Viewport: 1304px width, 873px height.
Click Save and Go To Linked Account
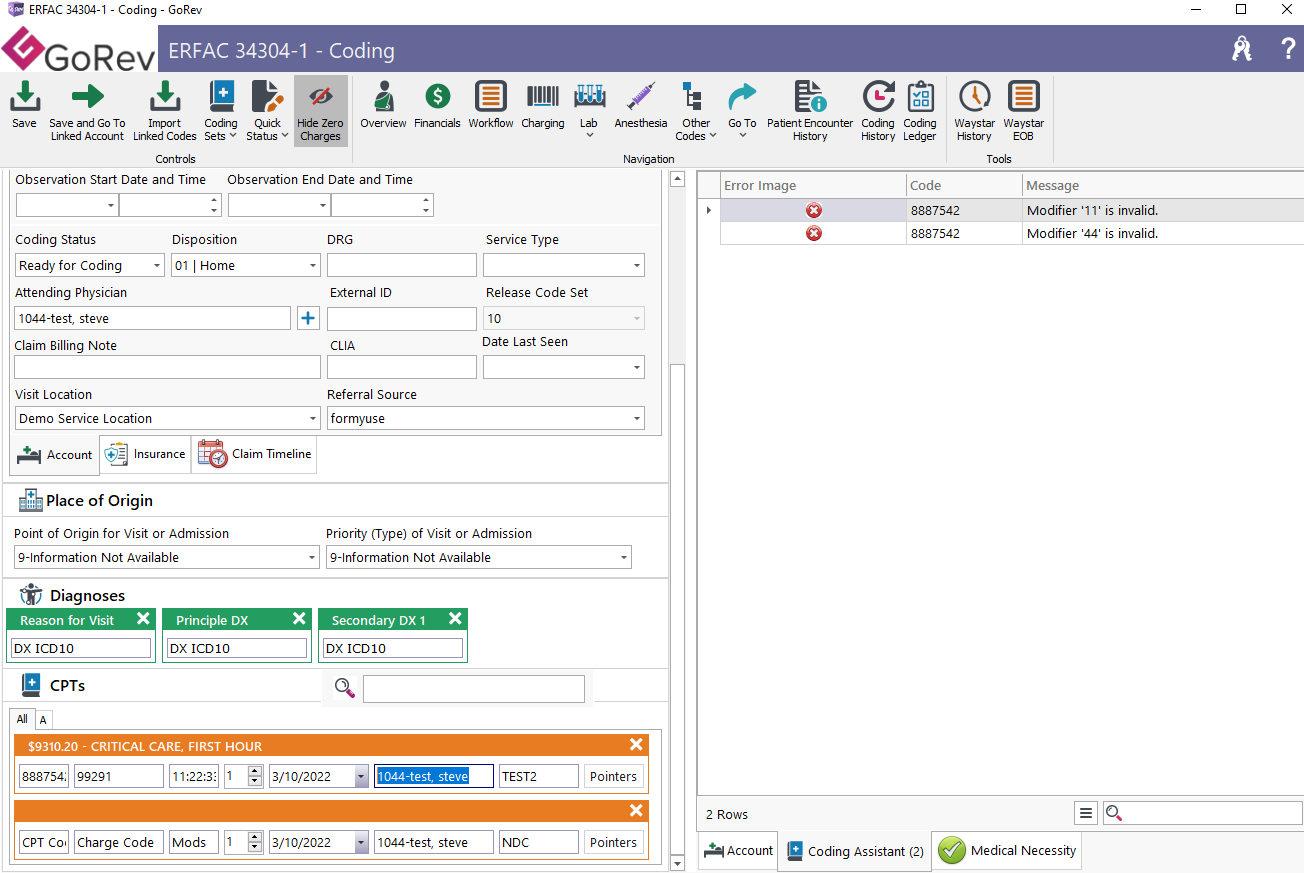point(87,111)
